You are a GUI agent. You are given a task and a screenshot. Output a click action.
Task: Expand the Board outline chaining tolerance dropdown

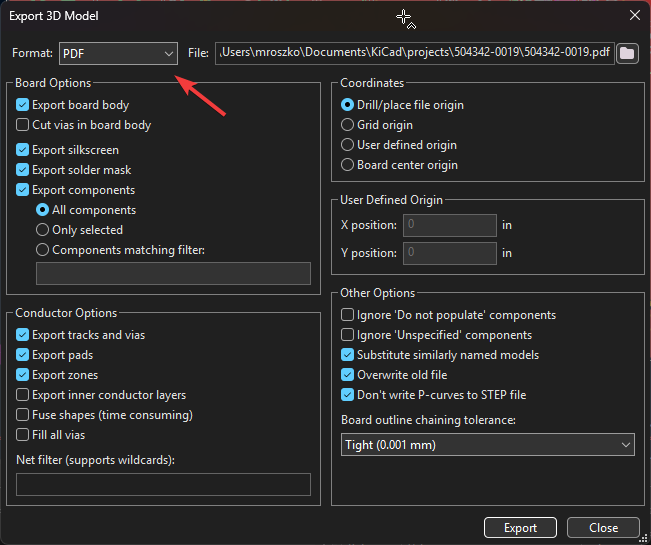point(487,444)
